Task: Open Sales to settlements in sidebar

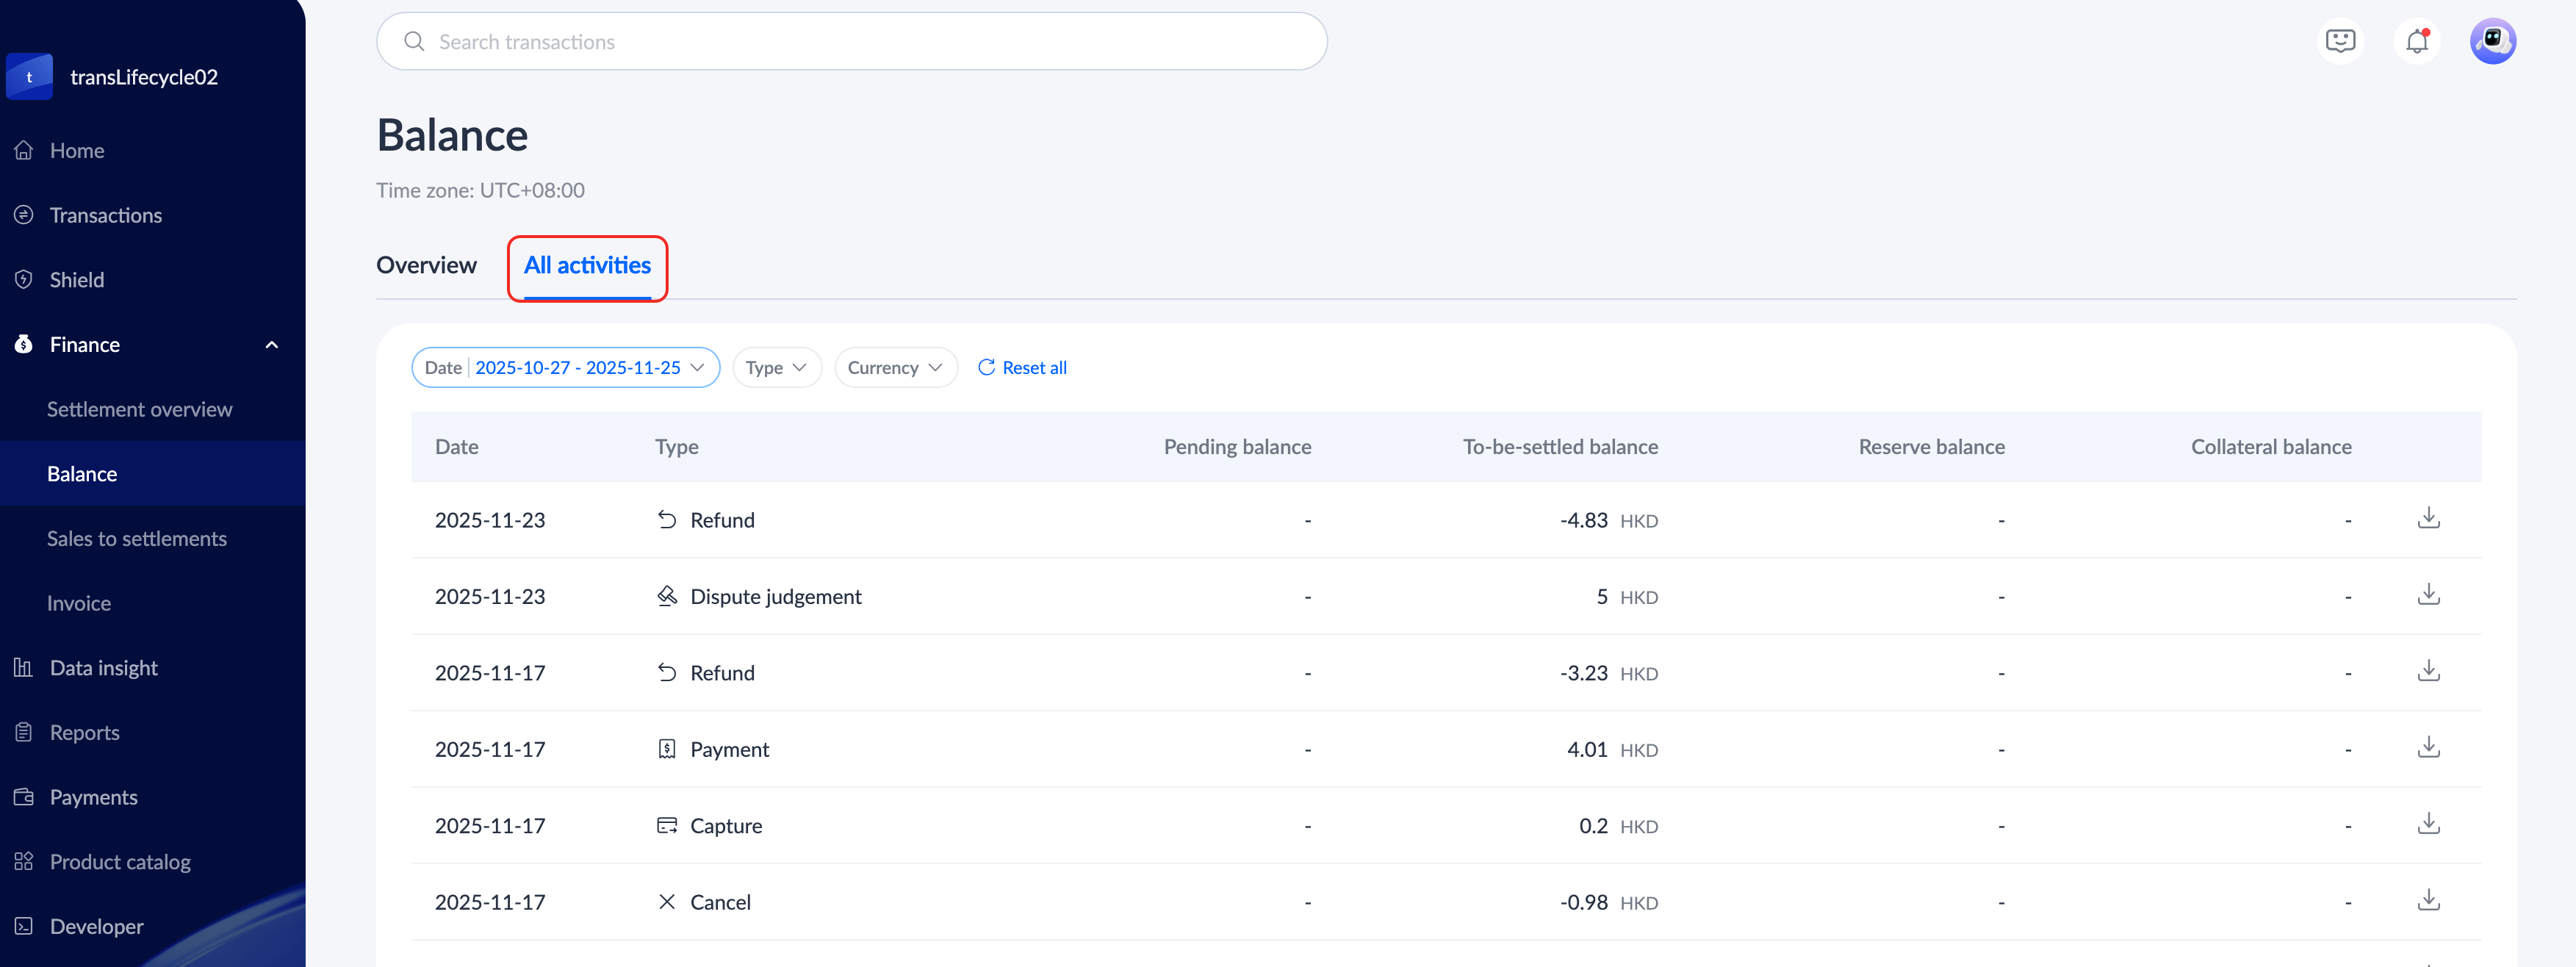Action: tap(136, 538)
